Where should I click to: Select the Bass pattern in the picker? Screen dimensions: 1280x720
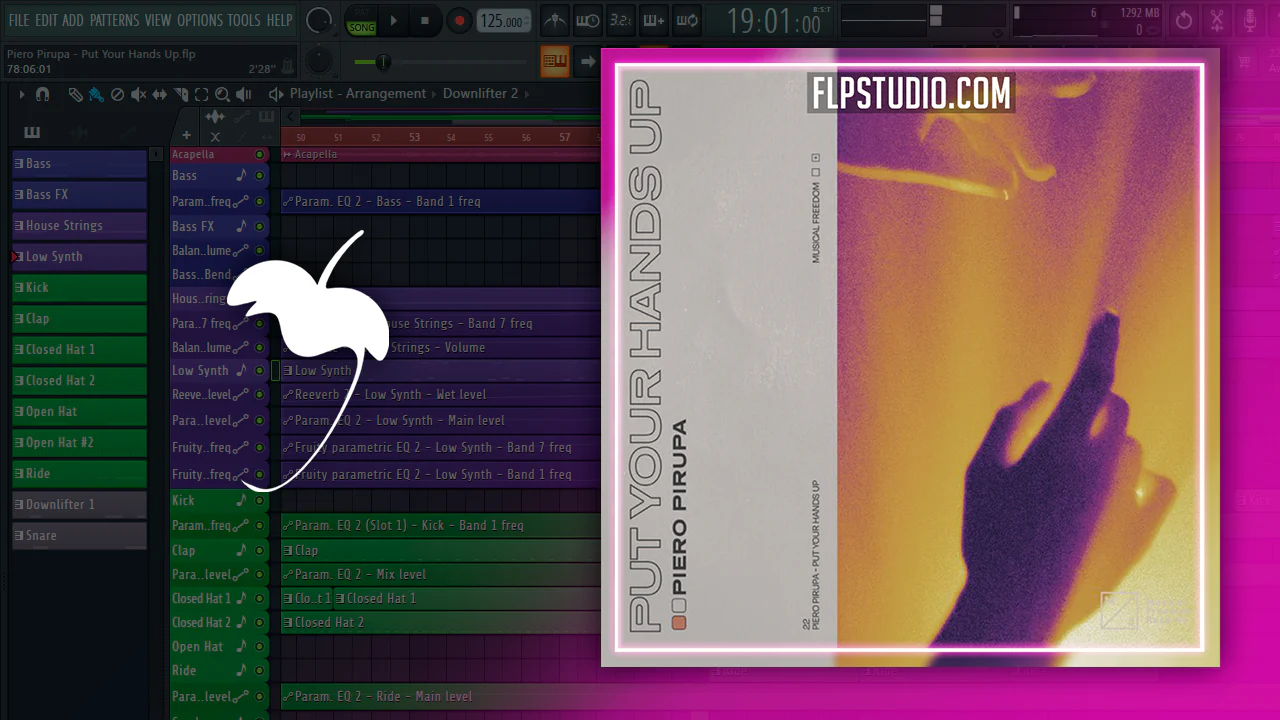point(79,164)
